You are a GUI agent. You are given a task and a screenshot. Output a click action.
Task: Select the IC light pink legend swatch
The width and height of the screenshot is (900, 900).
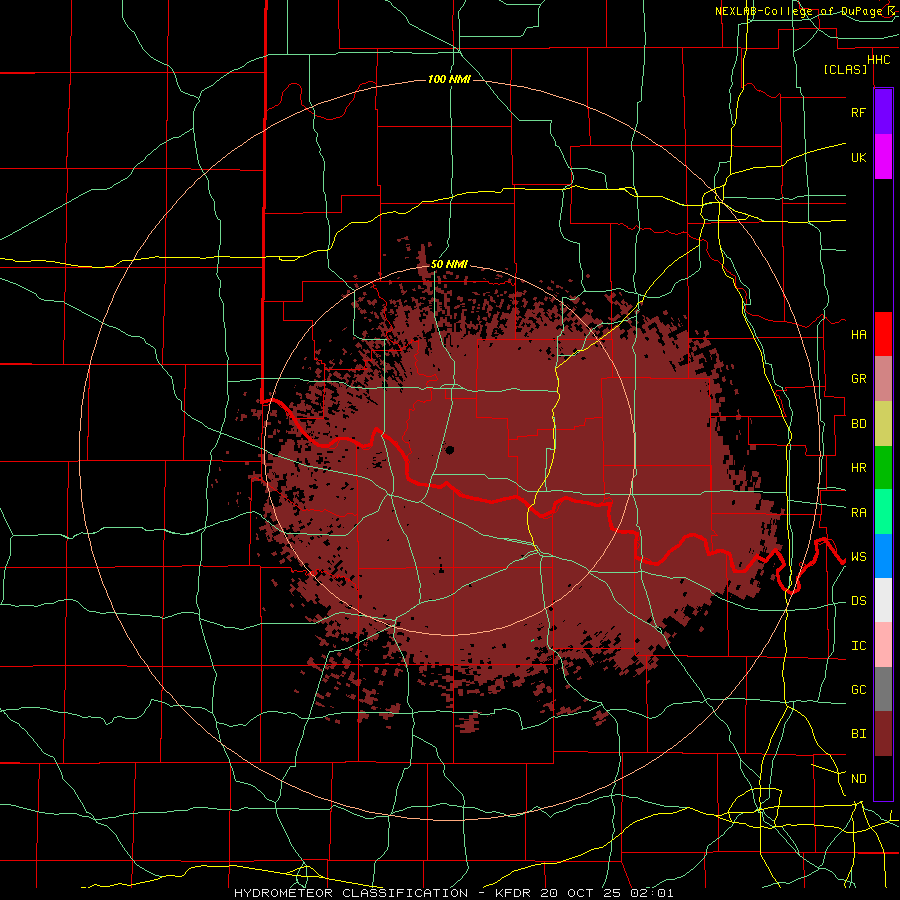click(x=883, y=645)
